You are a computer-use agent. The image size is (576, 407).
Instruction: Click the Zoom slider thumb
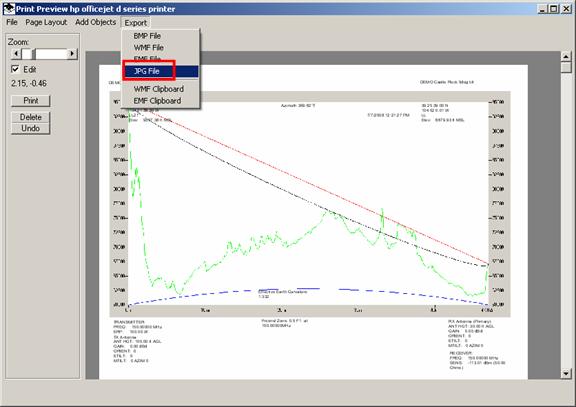coord(28,54)
